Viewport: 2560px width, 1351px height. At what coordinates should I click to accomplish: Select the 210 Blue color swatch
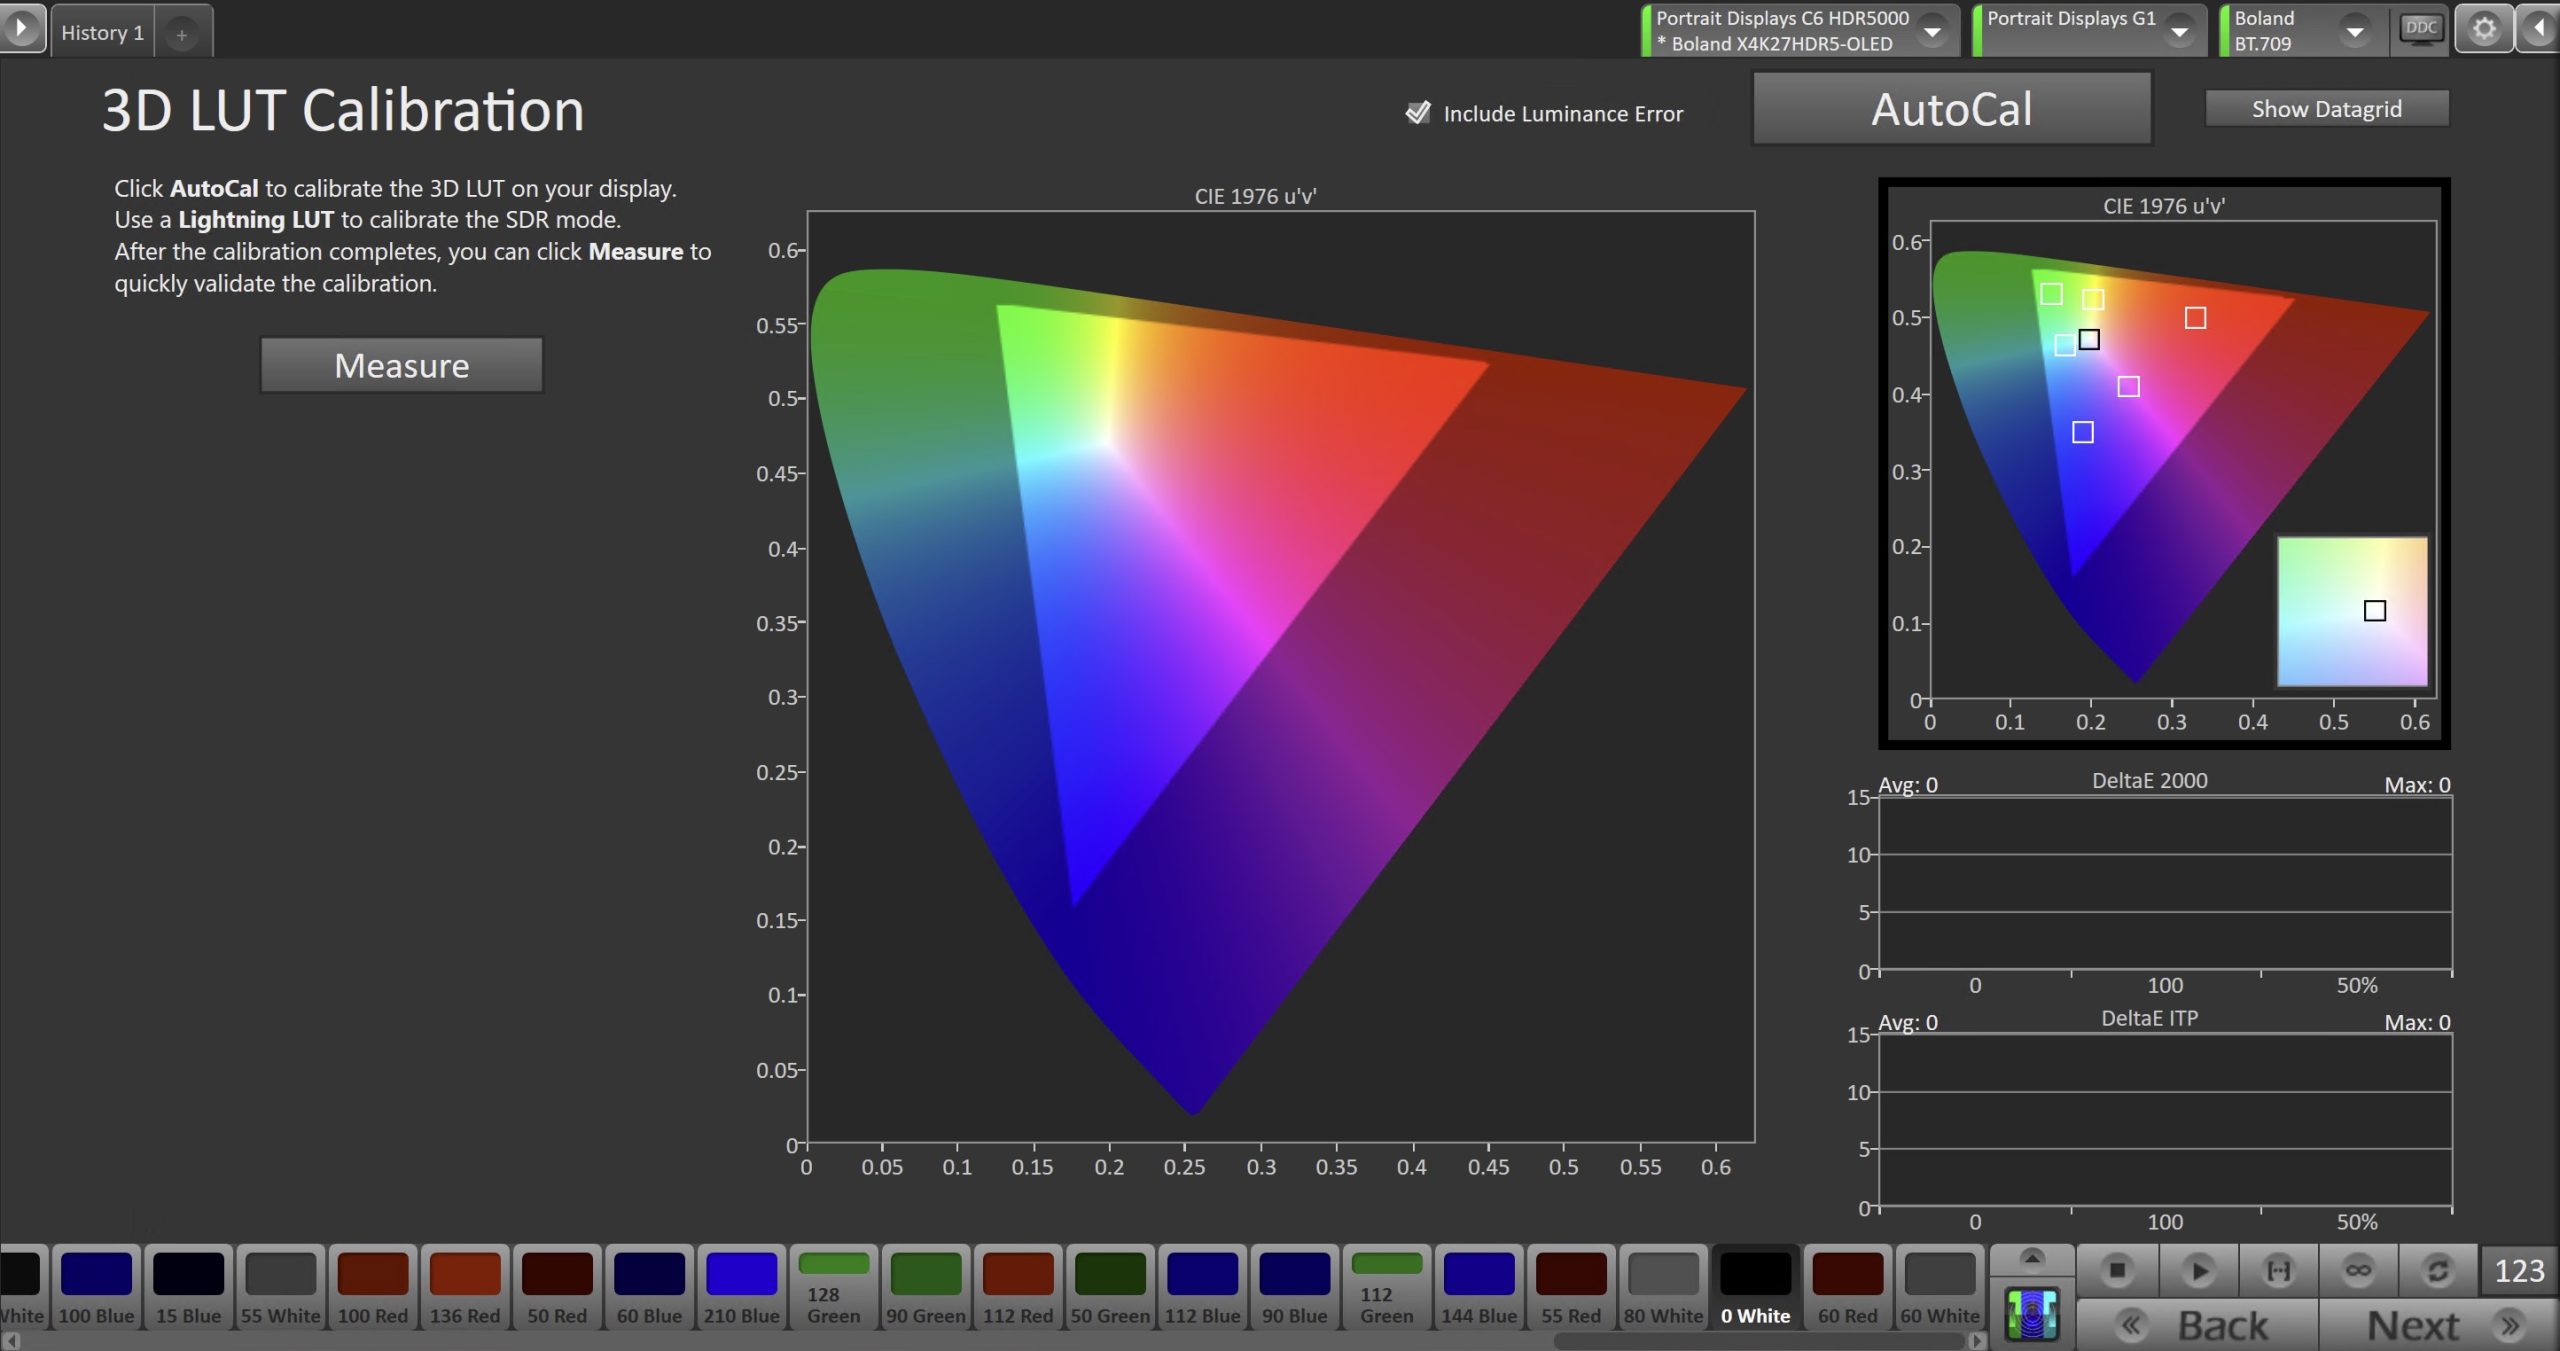pos(741,1286)
